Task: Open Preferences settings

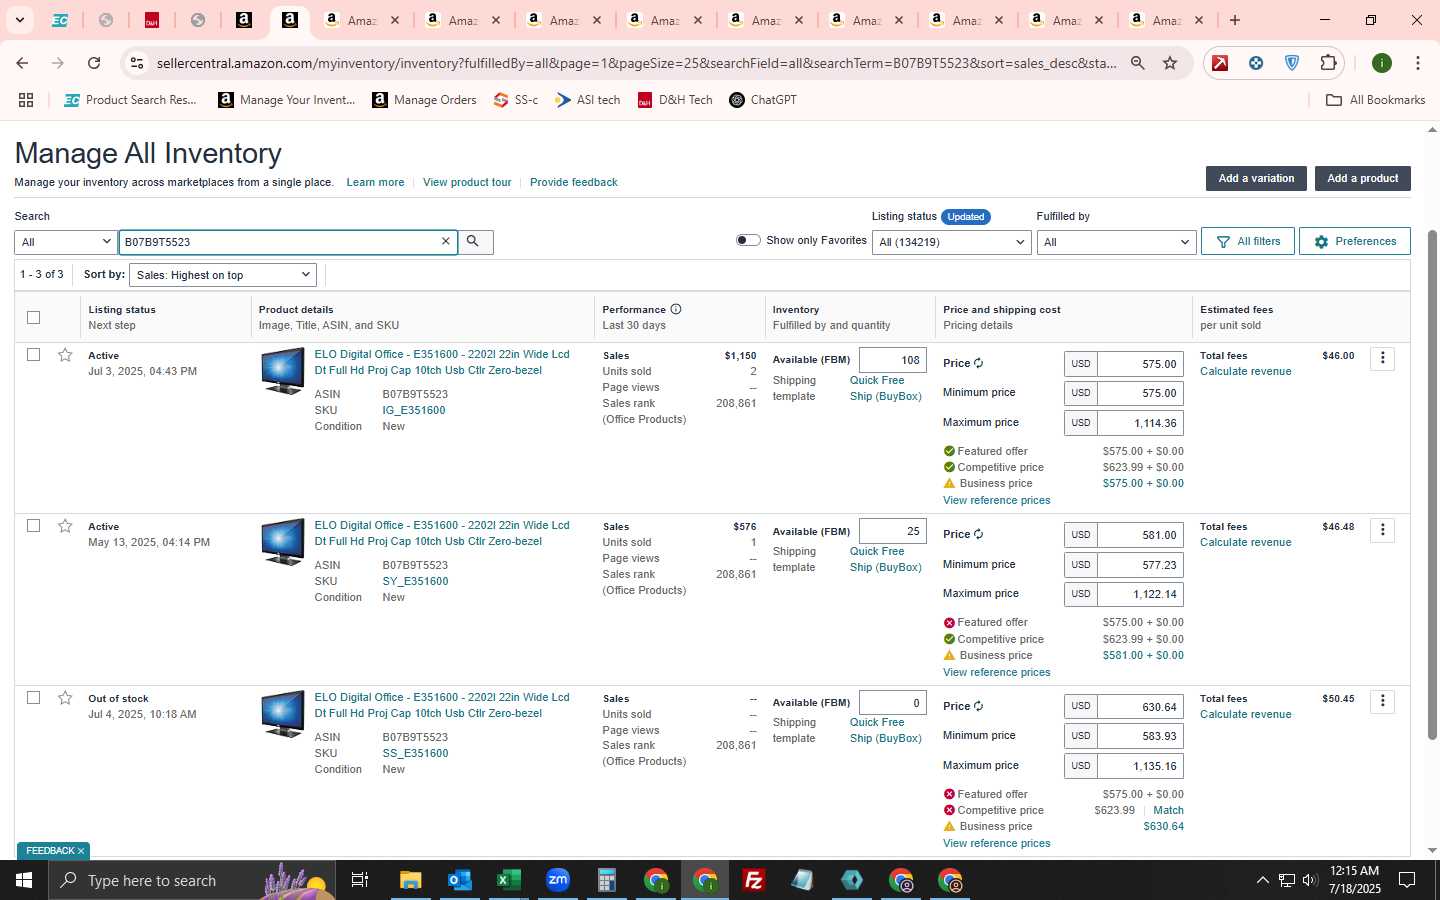Action: pos(1355,241)
